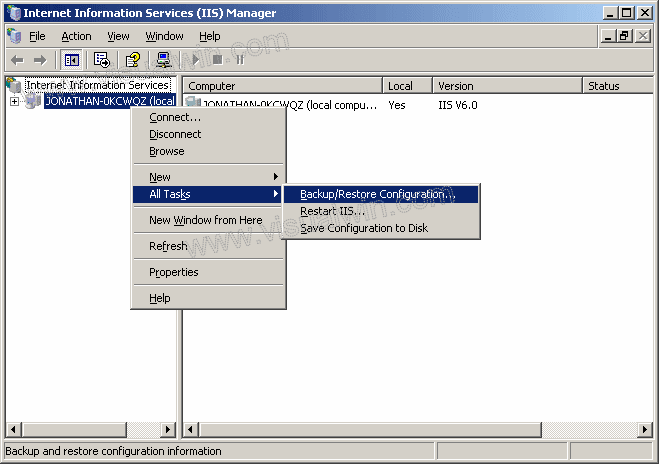Open the View menu
The image size is (659, 464).
(x=118, y=37)
